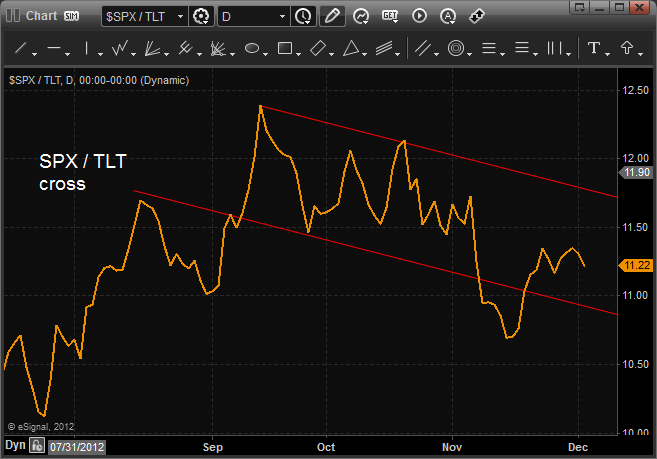
Task: Select the parallel lines tool
Action: click(x=423, y=48)
